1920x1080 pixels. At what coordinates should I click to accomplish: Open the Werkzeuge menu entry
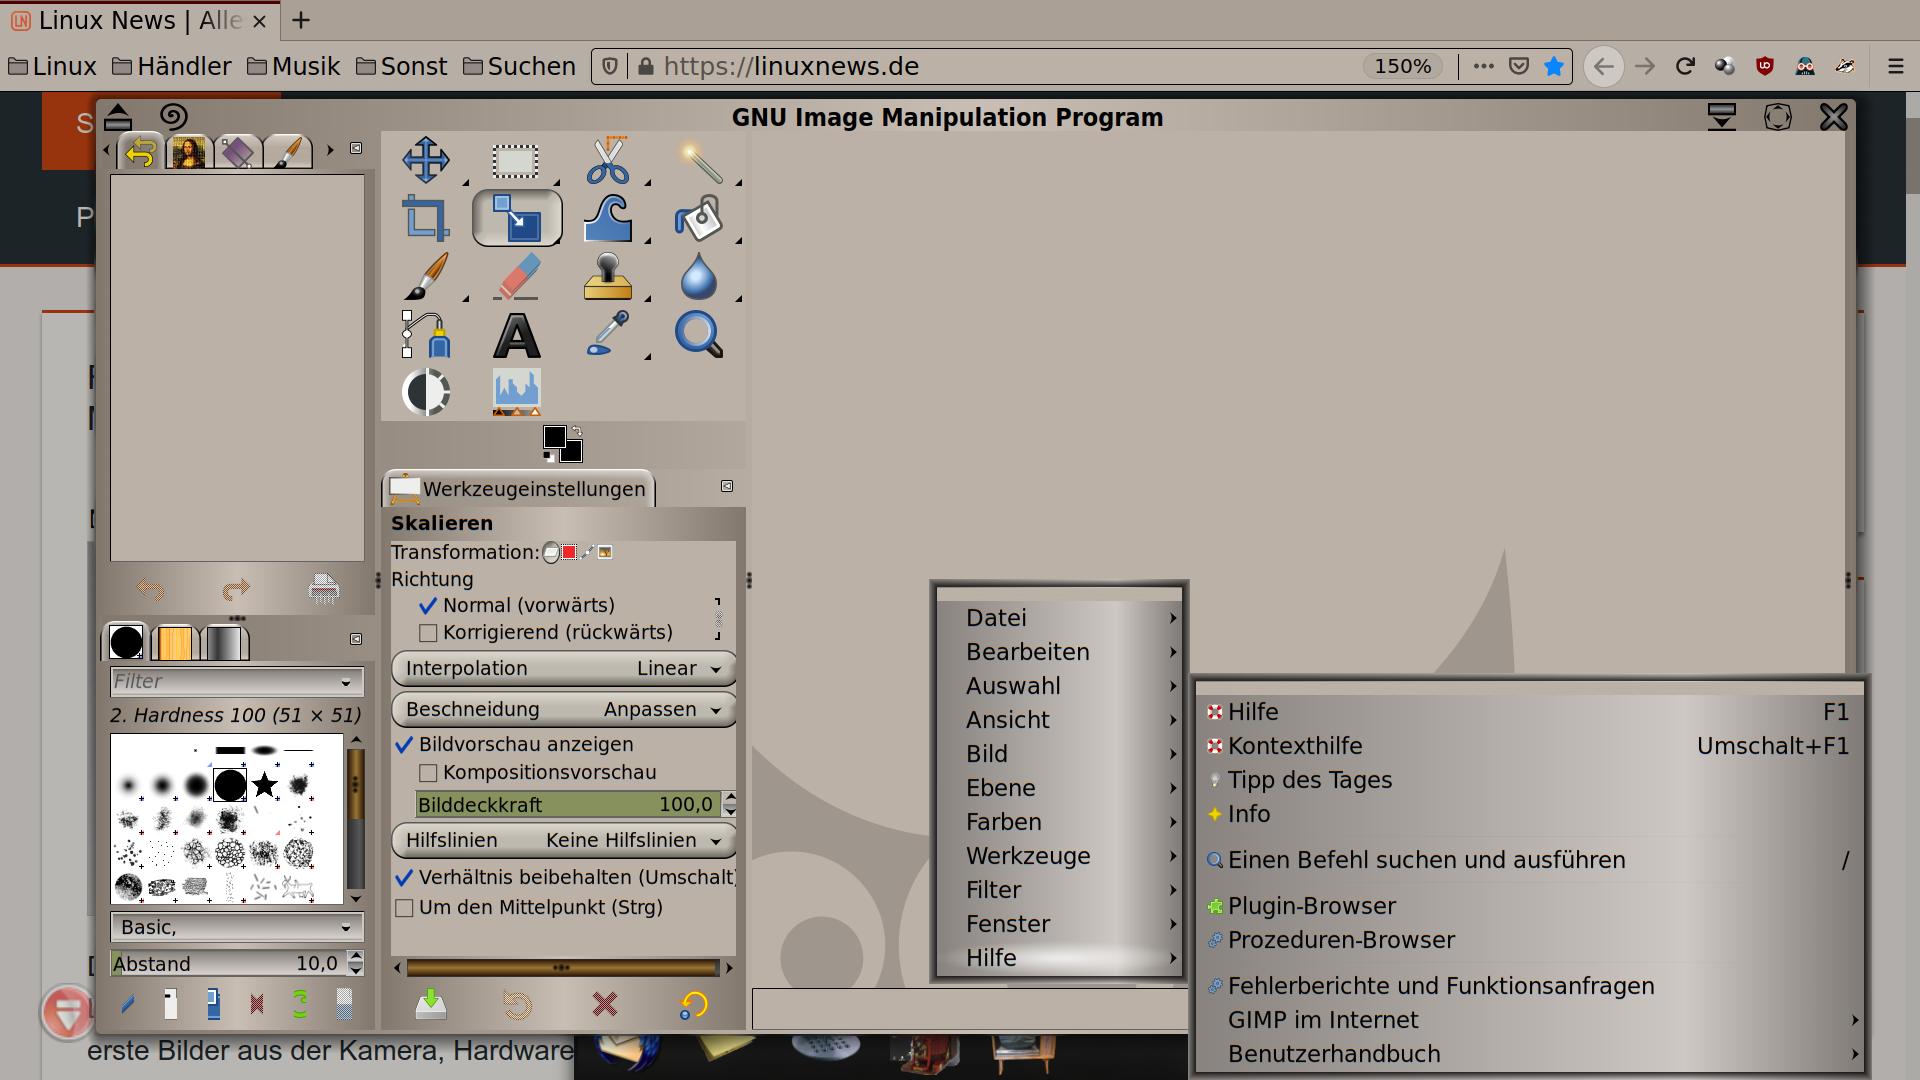click(1059, 856)
